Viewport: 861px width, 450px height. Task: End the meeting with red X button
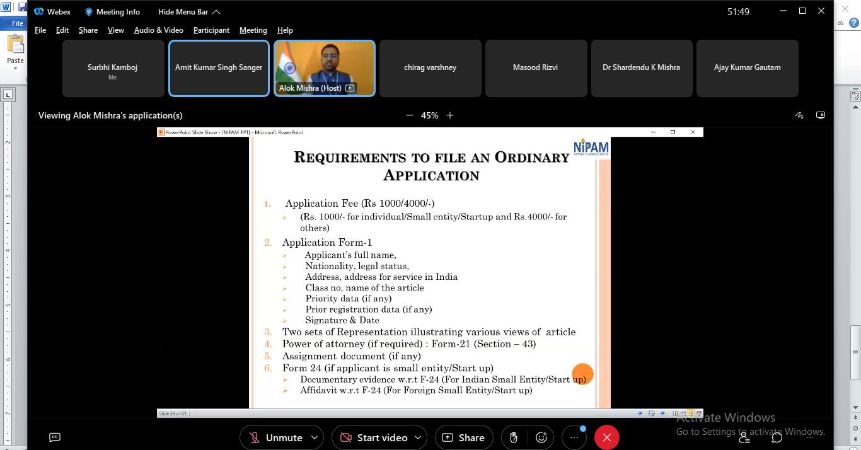click(x=606, y=437)
